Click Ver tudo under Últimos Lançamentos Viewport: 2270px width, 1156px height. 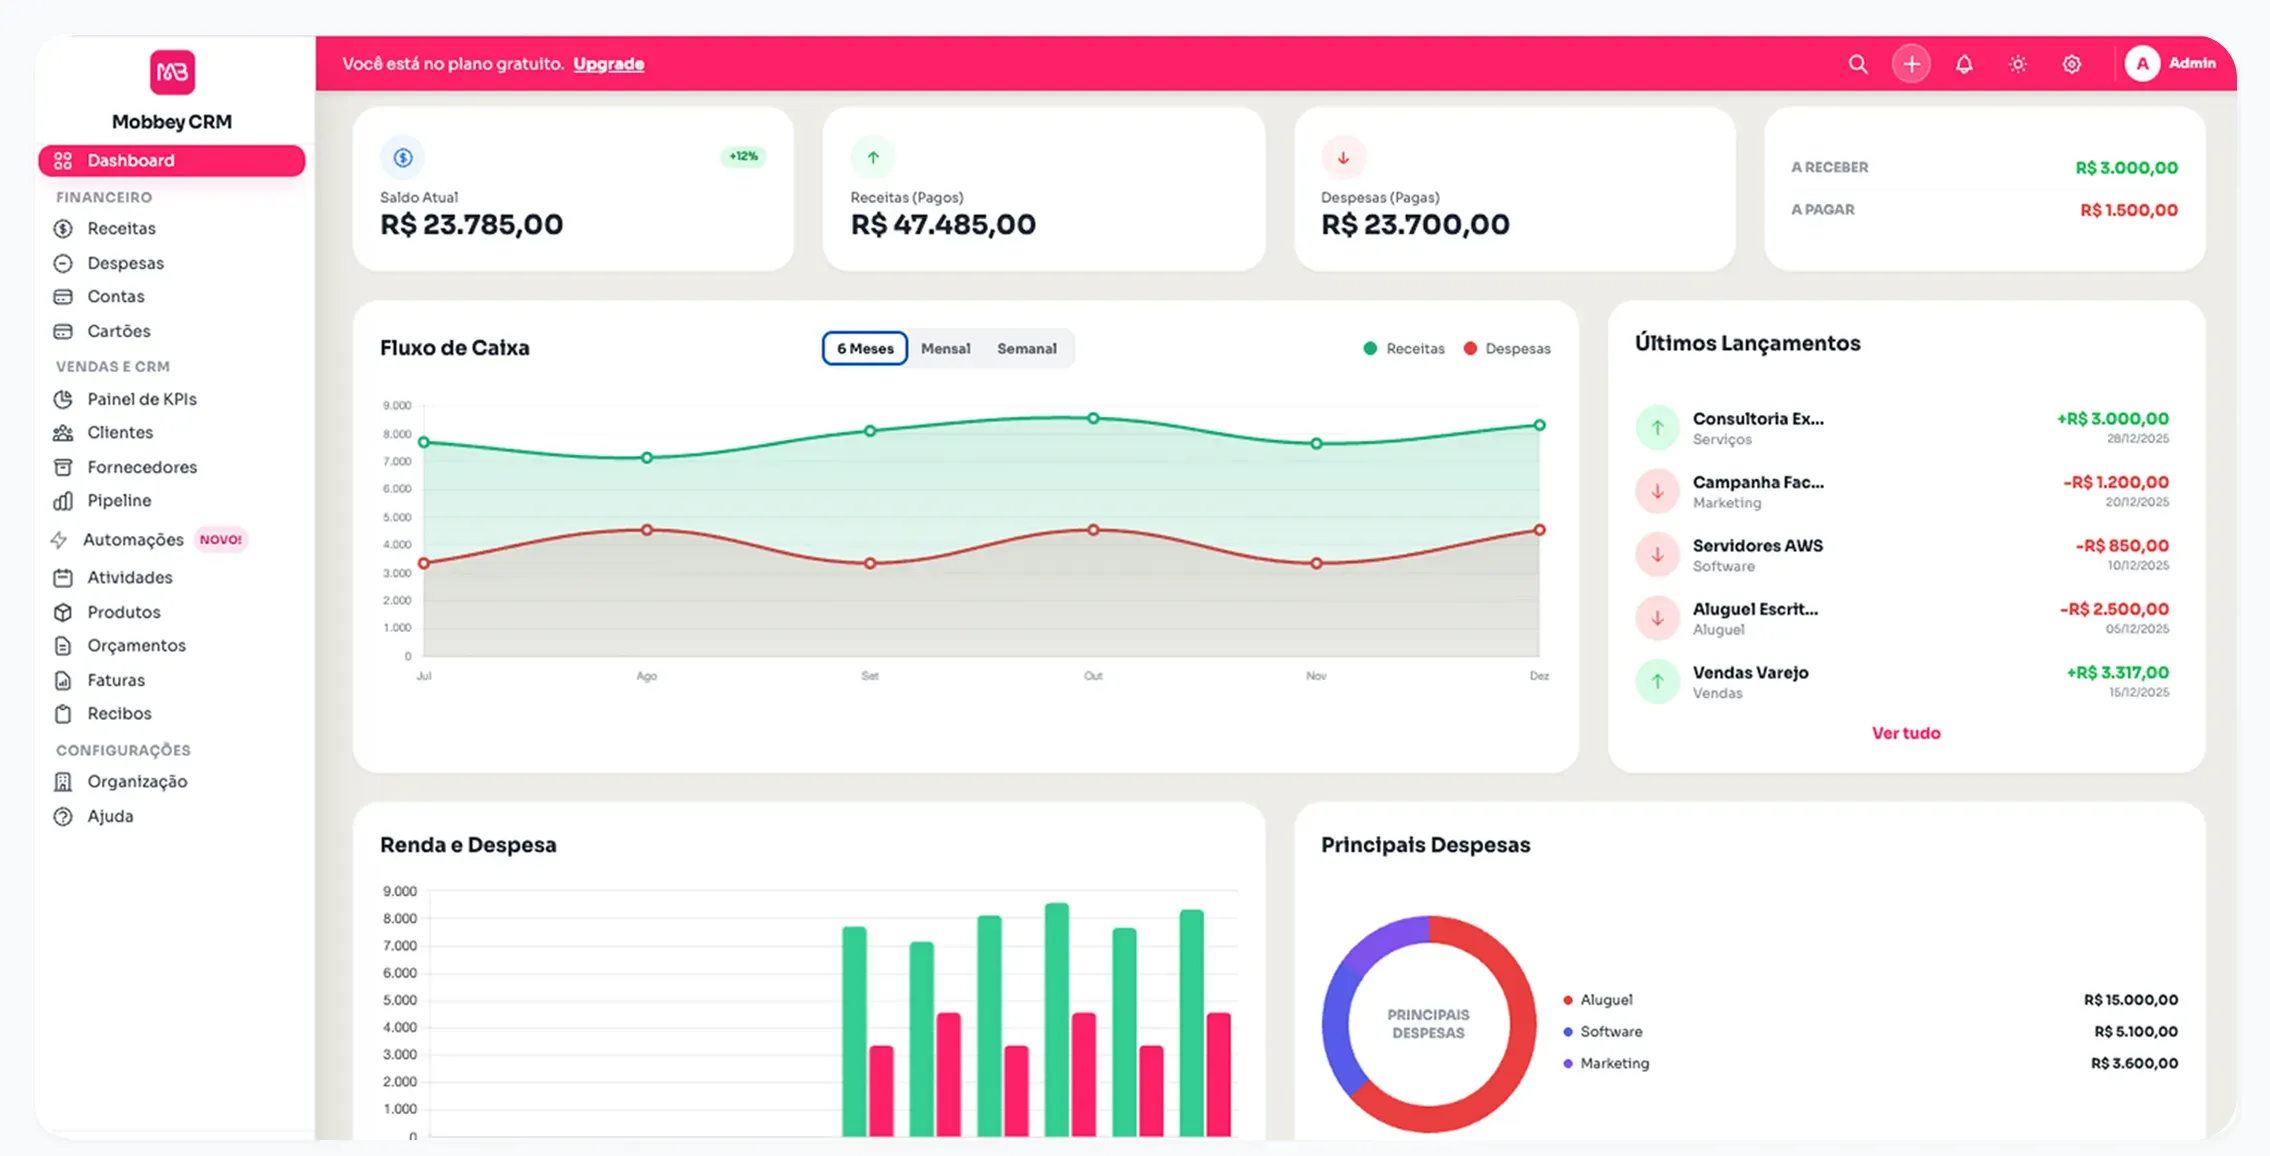1905,732
